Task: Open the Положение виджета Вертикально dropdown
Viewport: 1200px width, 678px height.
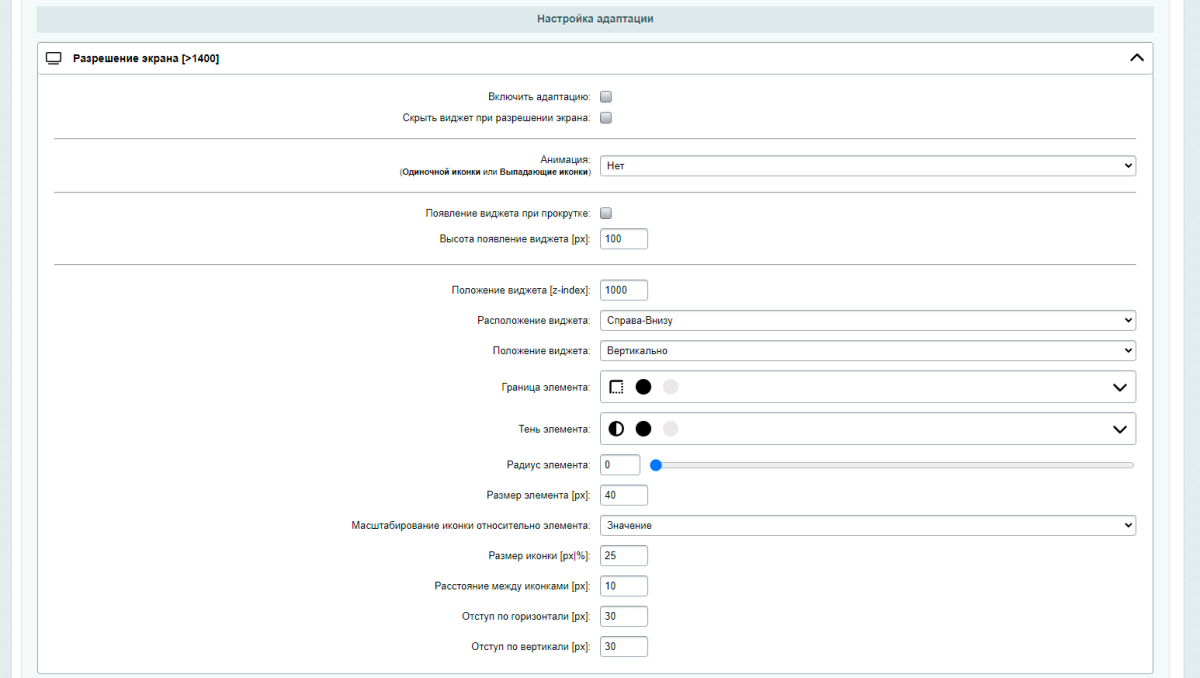Action: point(867,351)
